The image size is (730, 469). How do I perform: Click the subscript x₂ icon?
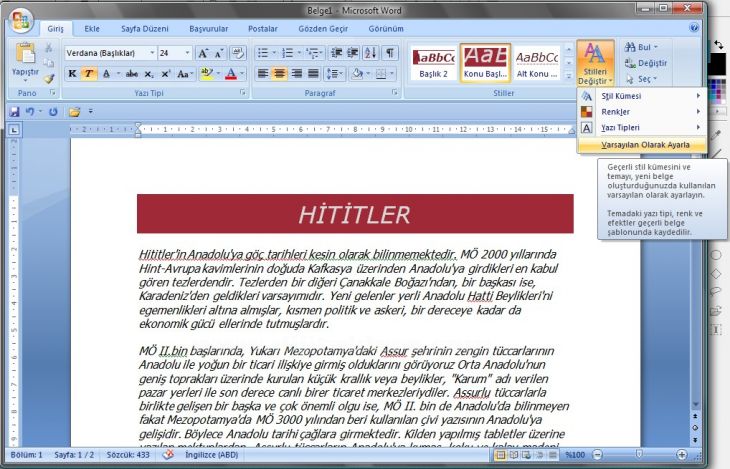click(x=149, y=74)
